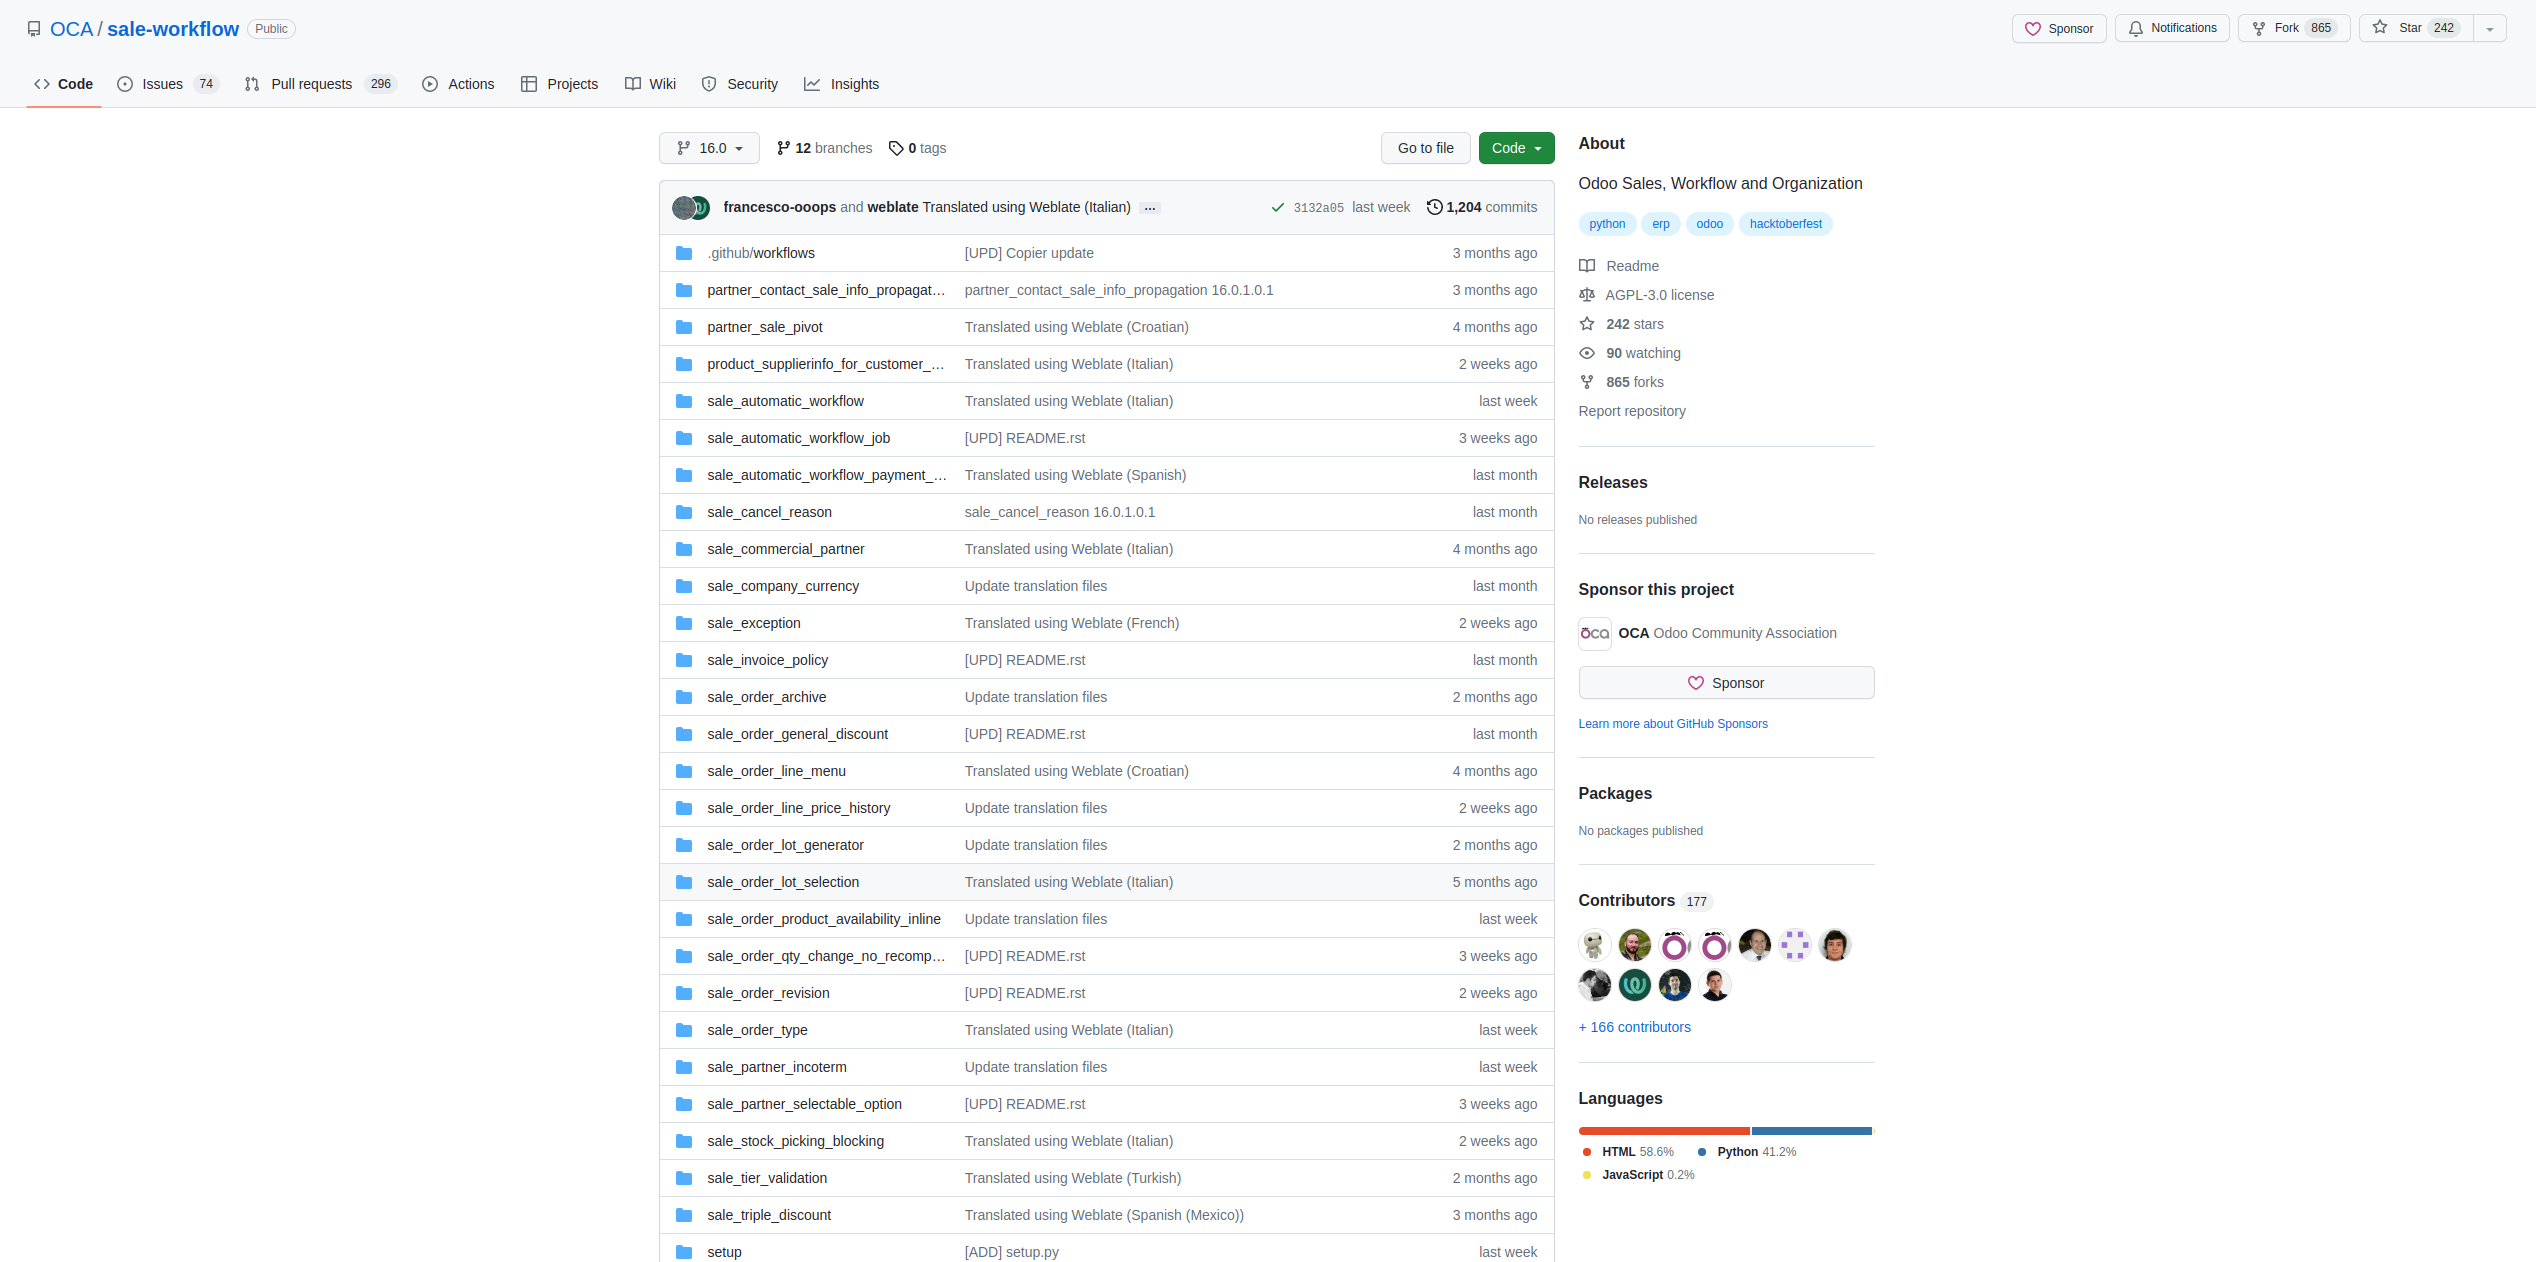The height and width of the screenshot is (1262, 2536).
Task: Click the branches icon beside 12 branches
Action: coord(784,148)
